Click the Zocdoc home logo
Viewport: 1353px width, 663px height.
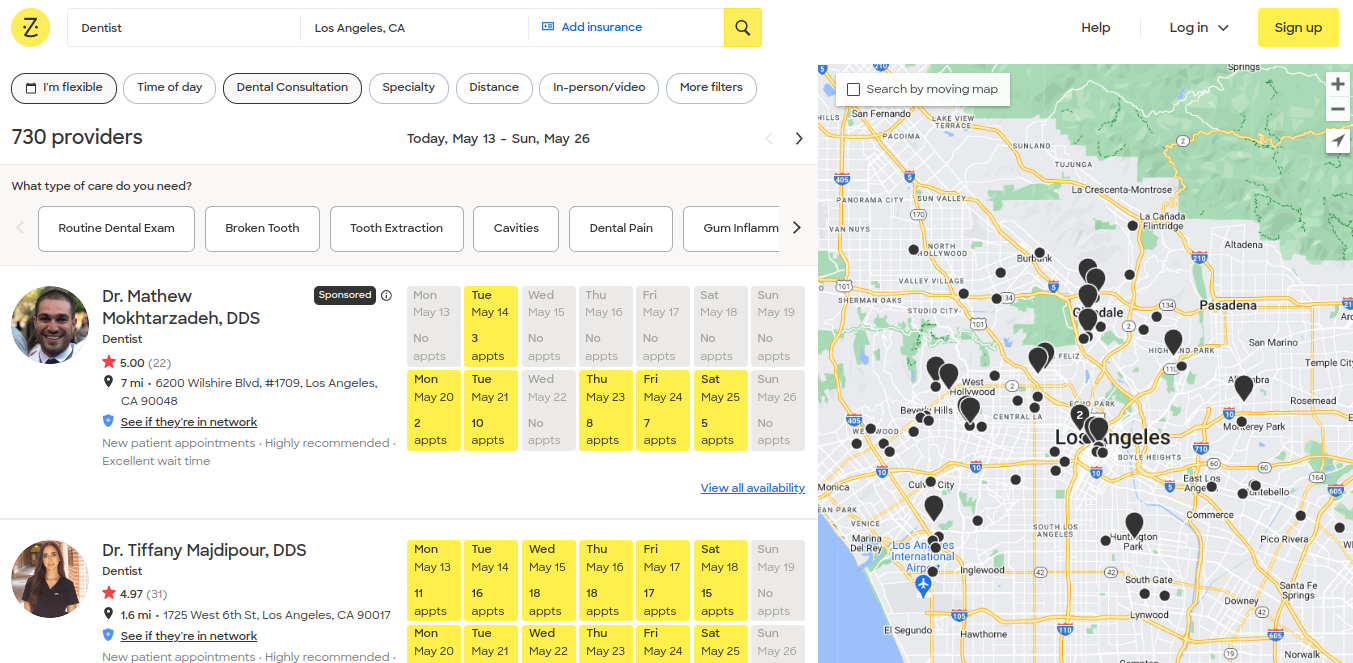coord(29,27)
